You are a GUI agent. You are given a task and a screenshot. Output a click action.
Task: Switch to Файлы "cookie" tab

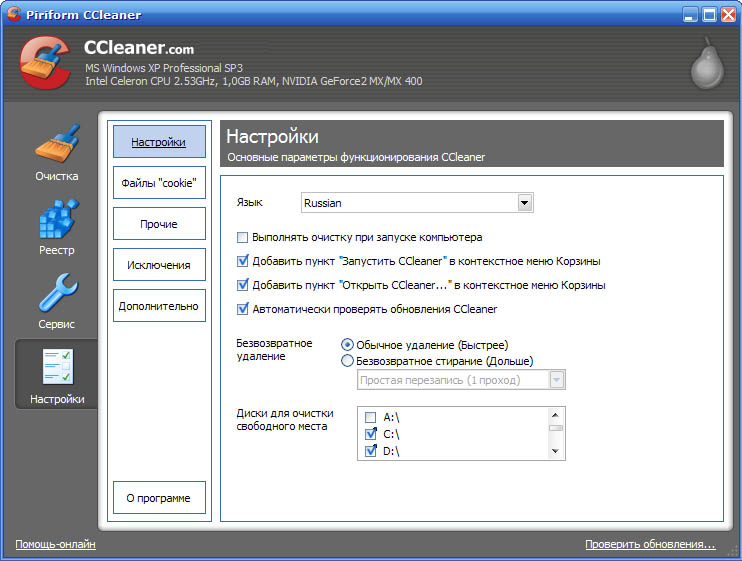[159, 183]
